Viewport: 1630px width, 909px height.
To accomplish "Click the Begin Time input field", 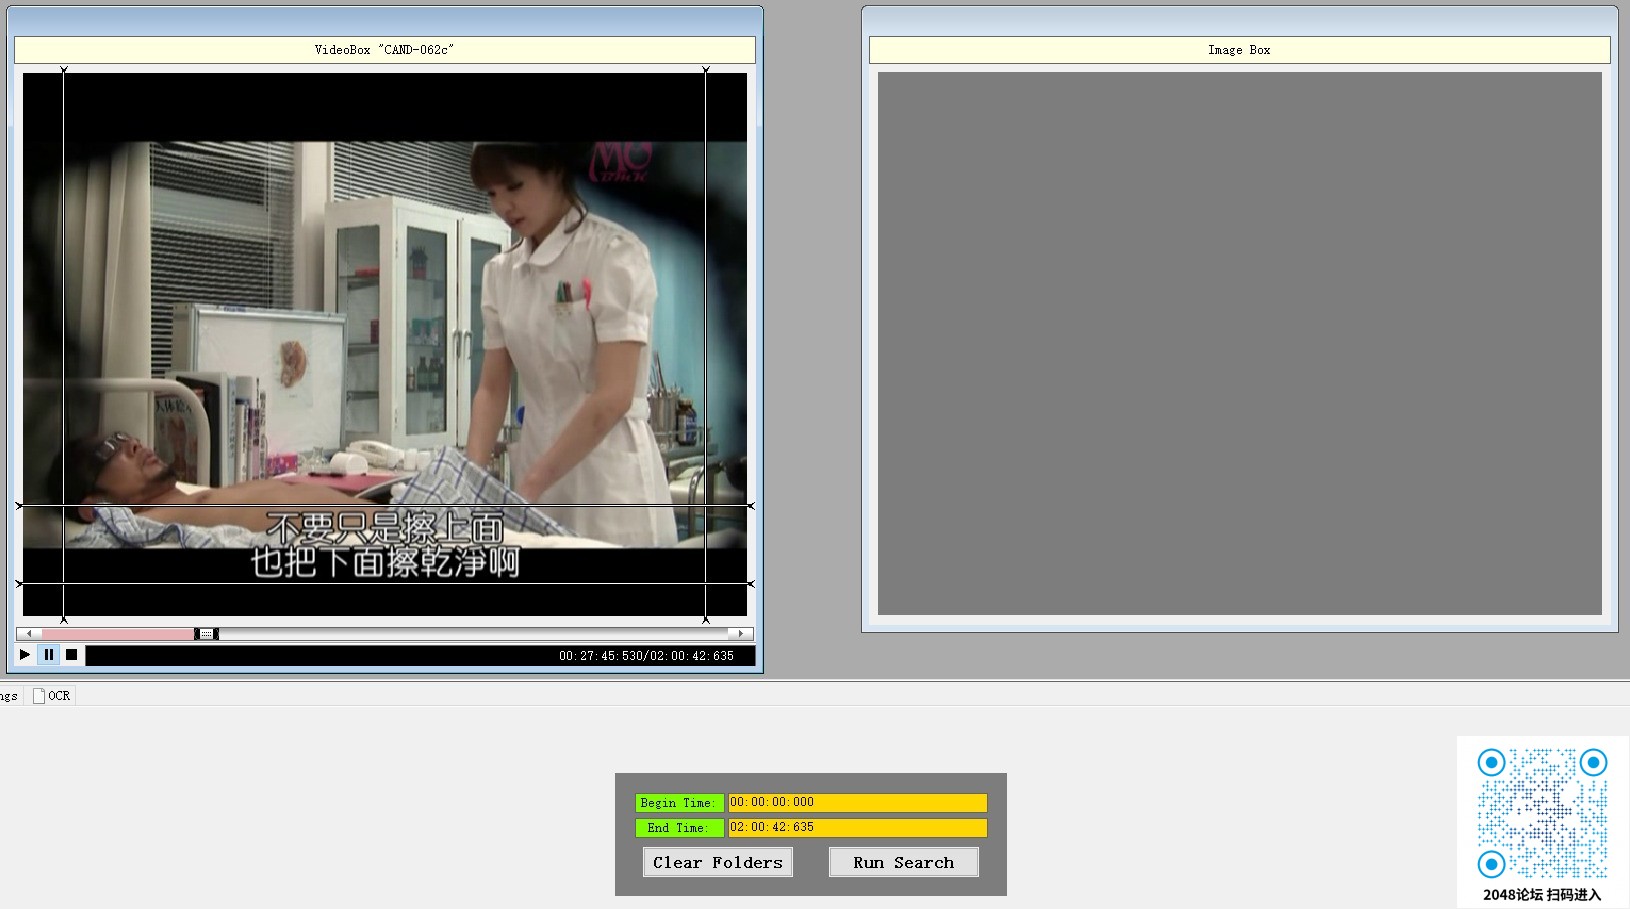I will [x=857, y=802].
